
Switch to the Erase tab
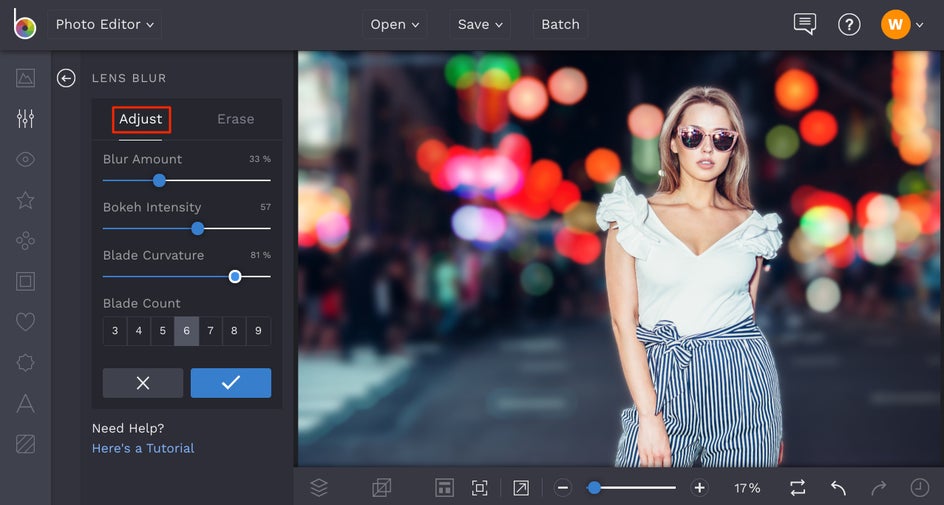tap(235, 119)
